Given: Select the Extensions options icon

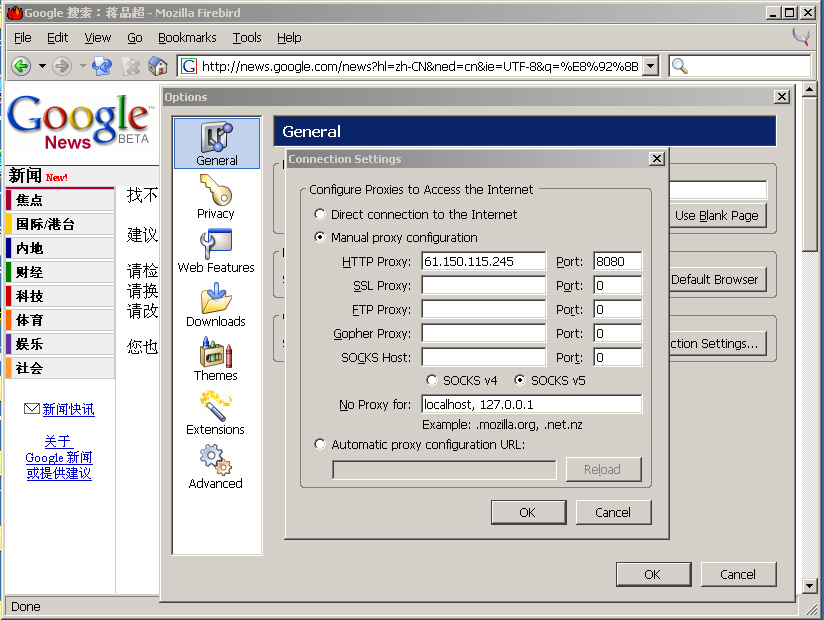Looking at the screenshot, I should (x=216, y=413).
